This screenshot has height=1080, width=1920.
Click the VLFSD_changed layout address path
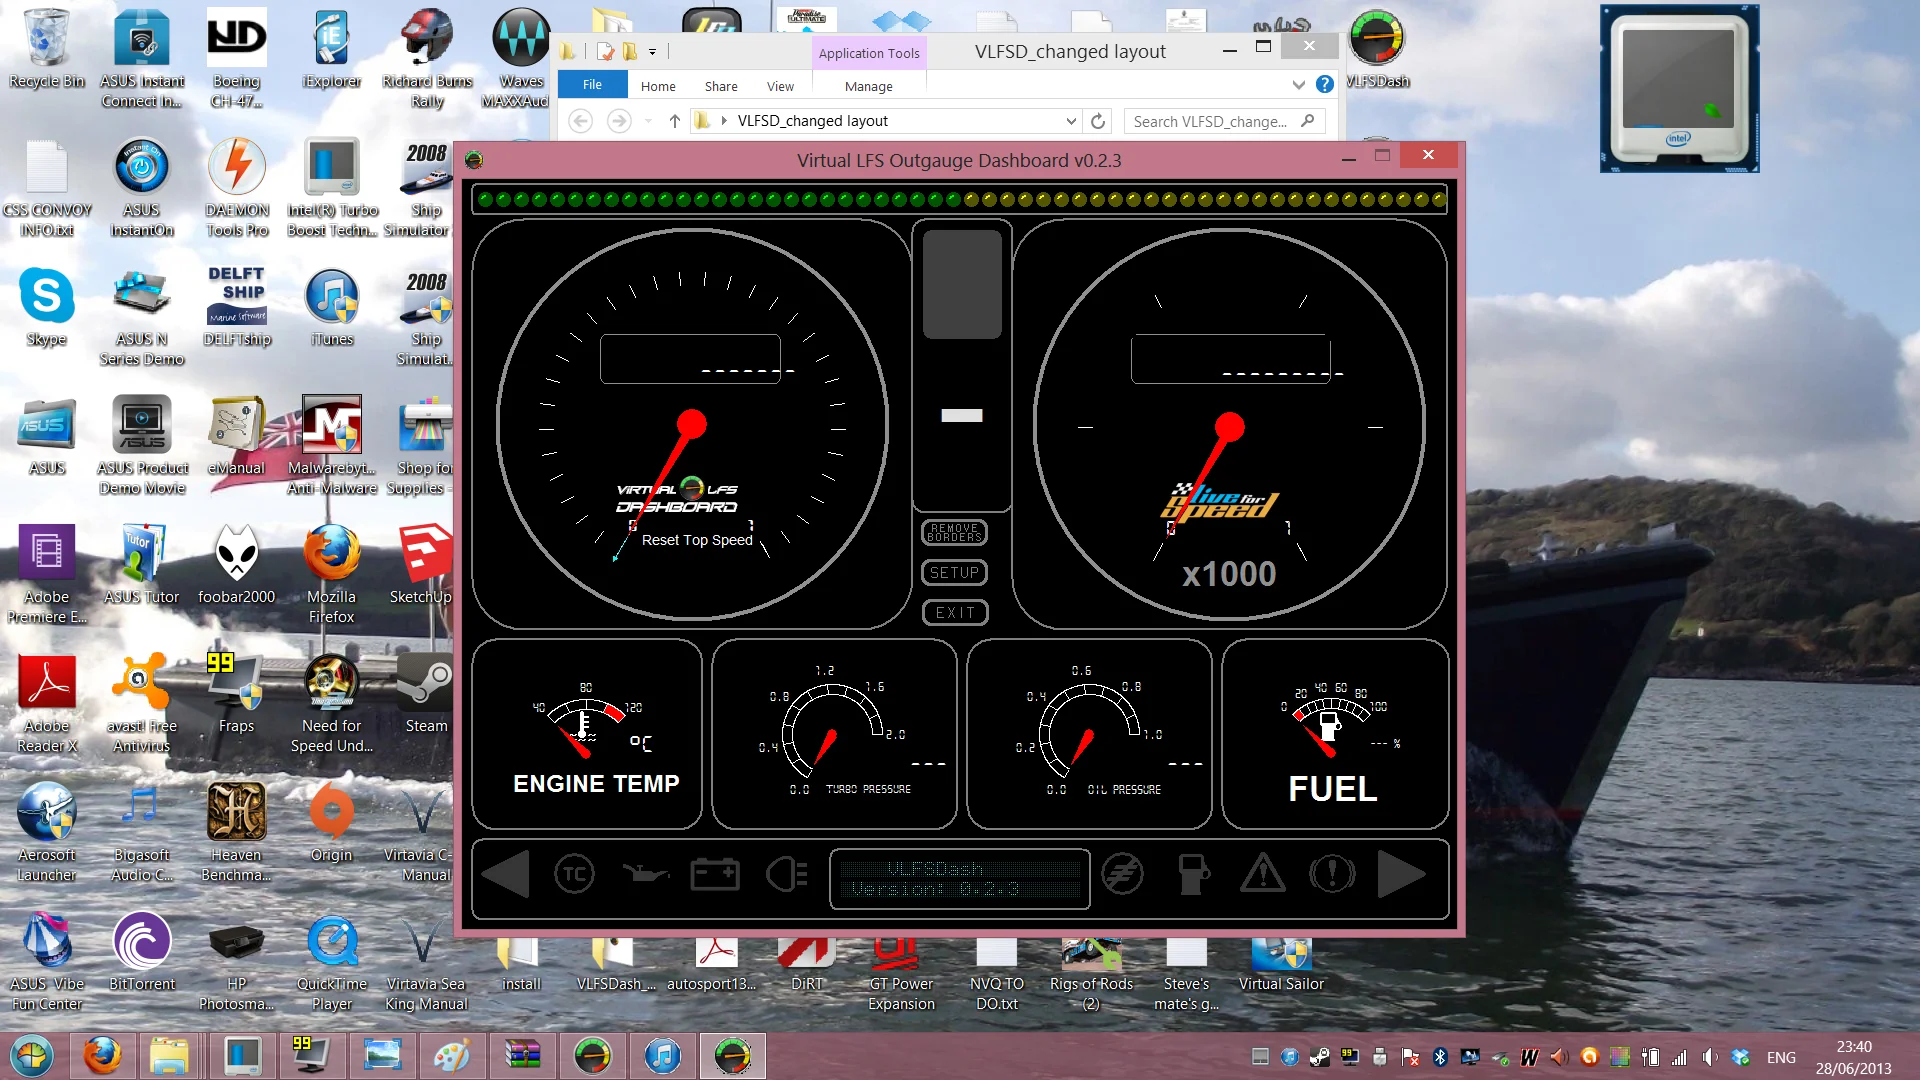coord(812,121)
